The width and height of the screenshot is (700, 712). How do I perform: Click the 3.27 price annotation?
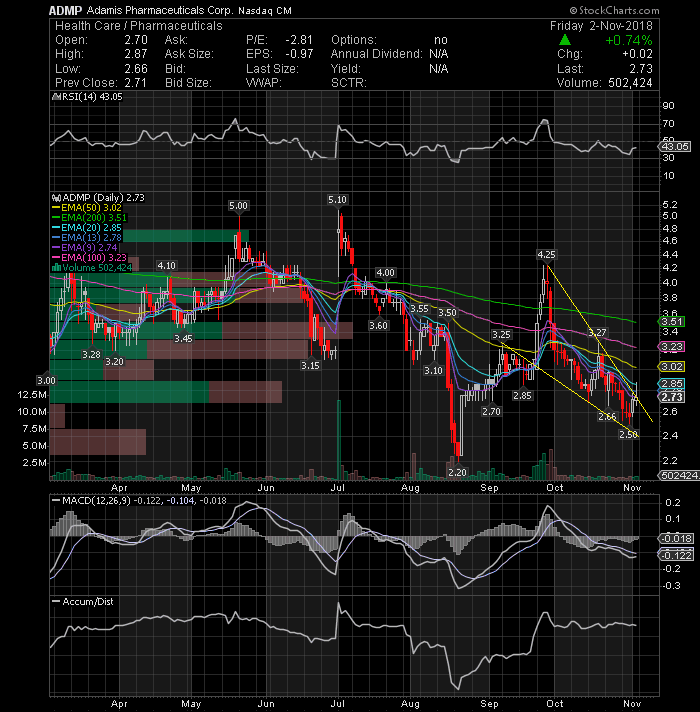[x=597, y=333]
